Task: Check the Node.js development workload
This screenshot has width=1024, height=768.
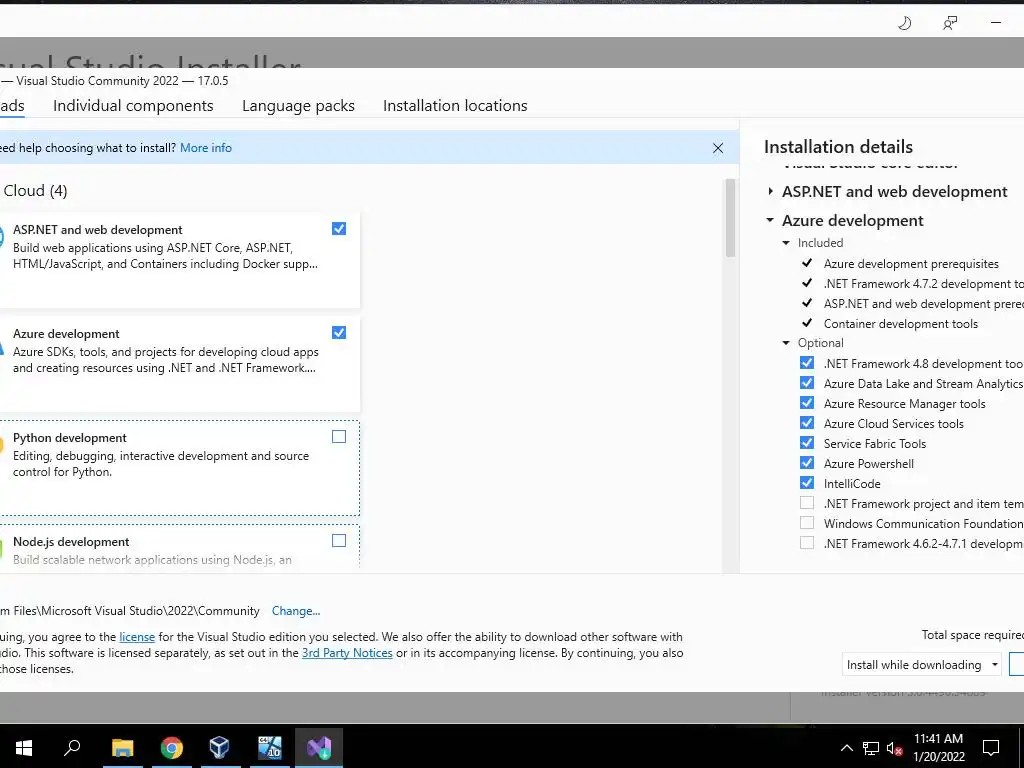Action: click(x=339, y=540)
